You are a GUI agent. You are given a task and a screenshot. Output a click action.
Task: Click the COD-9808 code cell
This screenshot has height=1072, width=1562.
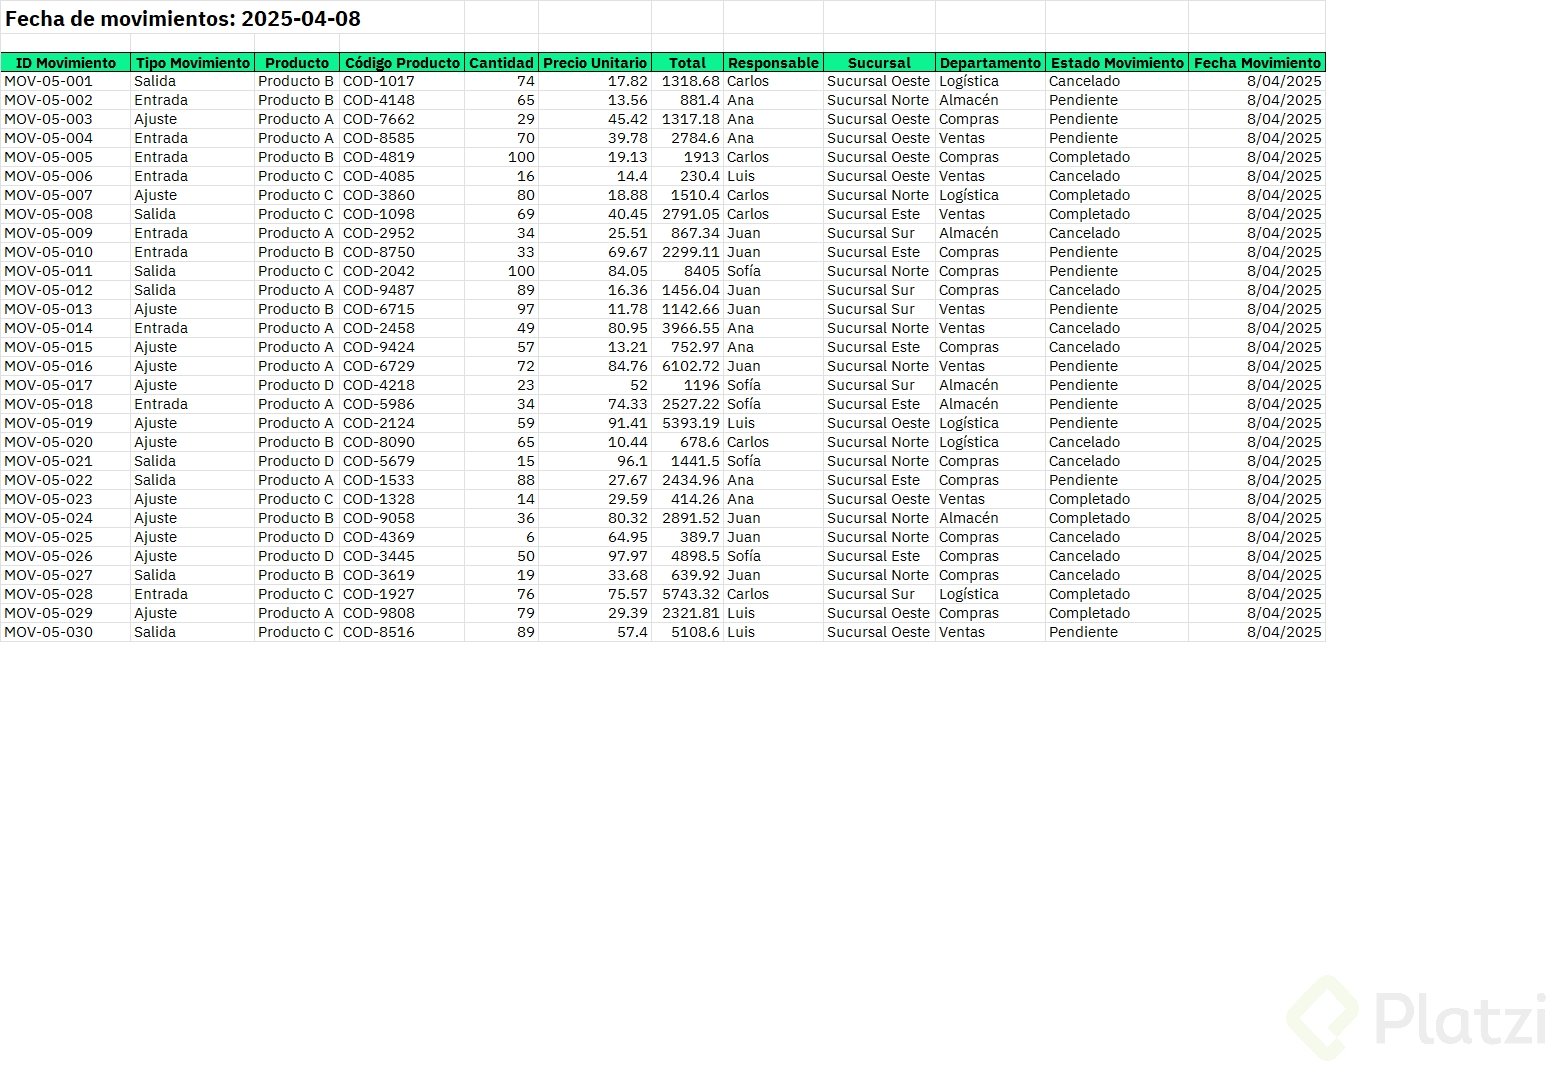click(402, 613)
